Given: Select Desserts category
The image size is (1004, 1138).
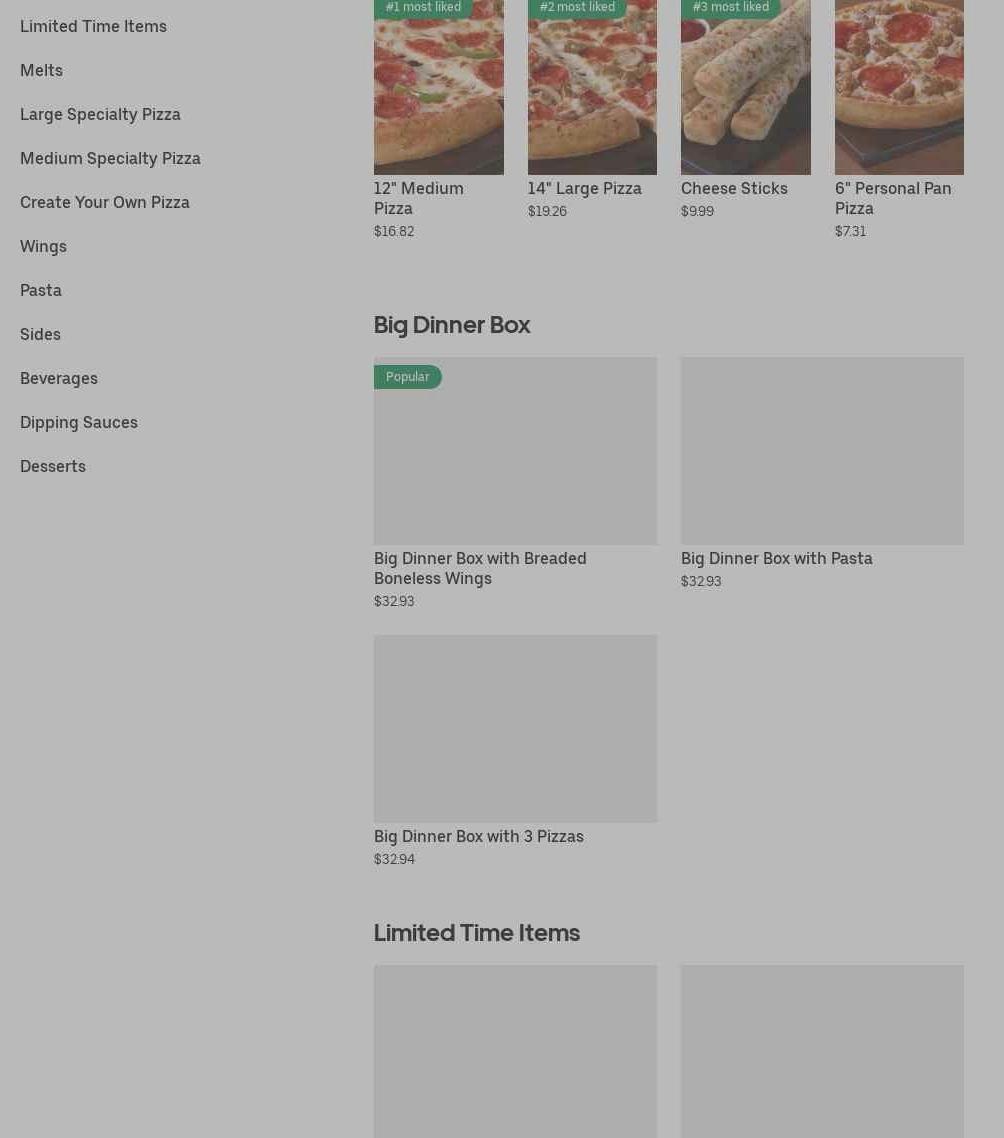Looking at the screenshot, I should coord(53,466).
